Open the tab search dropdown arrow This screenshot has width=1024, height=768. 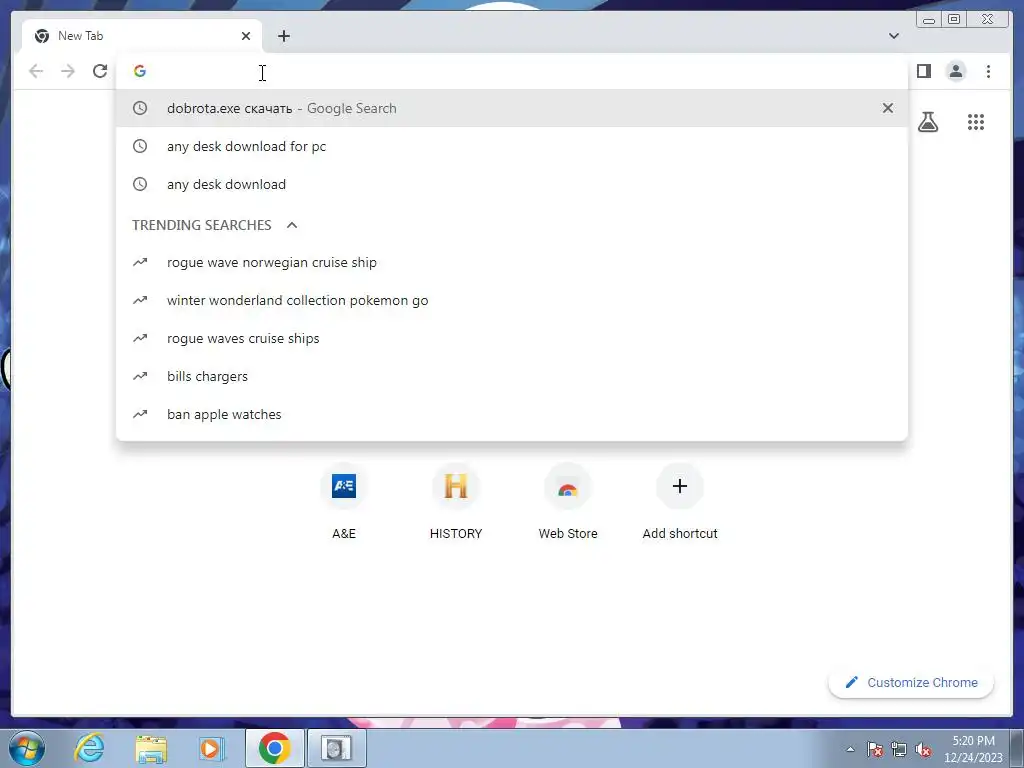tap(894, 36)
